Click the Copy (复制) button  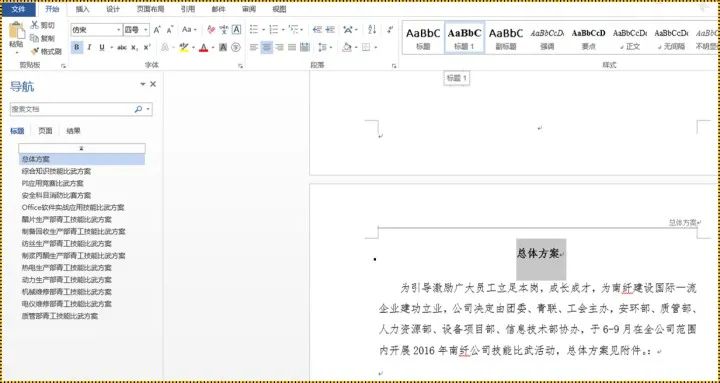point(43,39)
